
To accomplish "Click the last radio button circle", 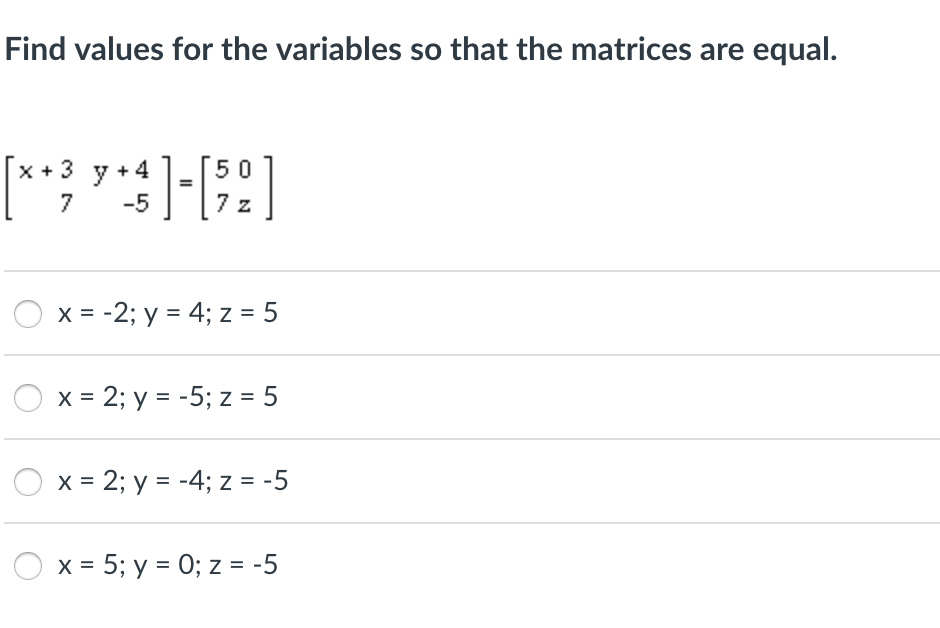I will 27,565.
